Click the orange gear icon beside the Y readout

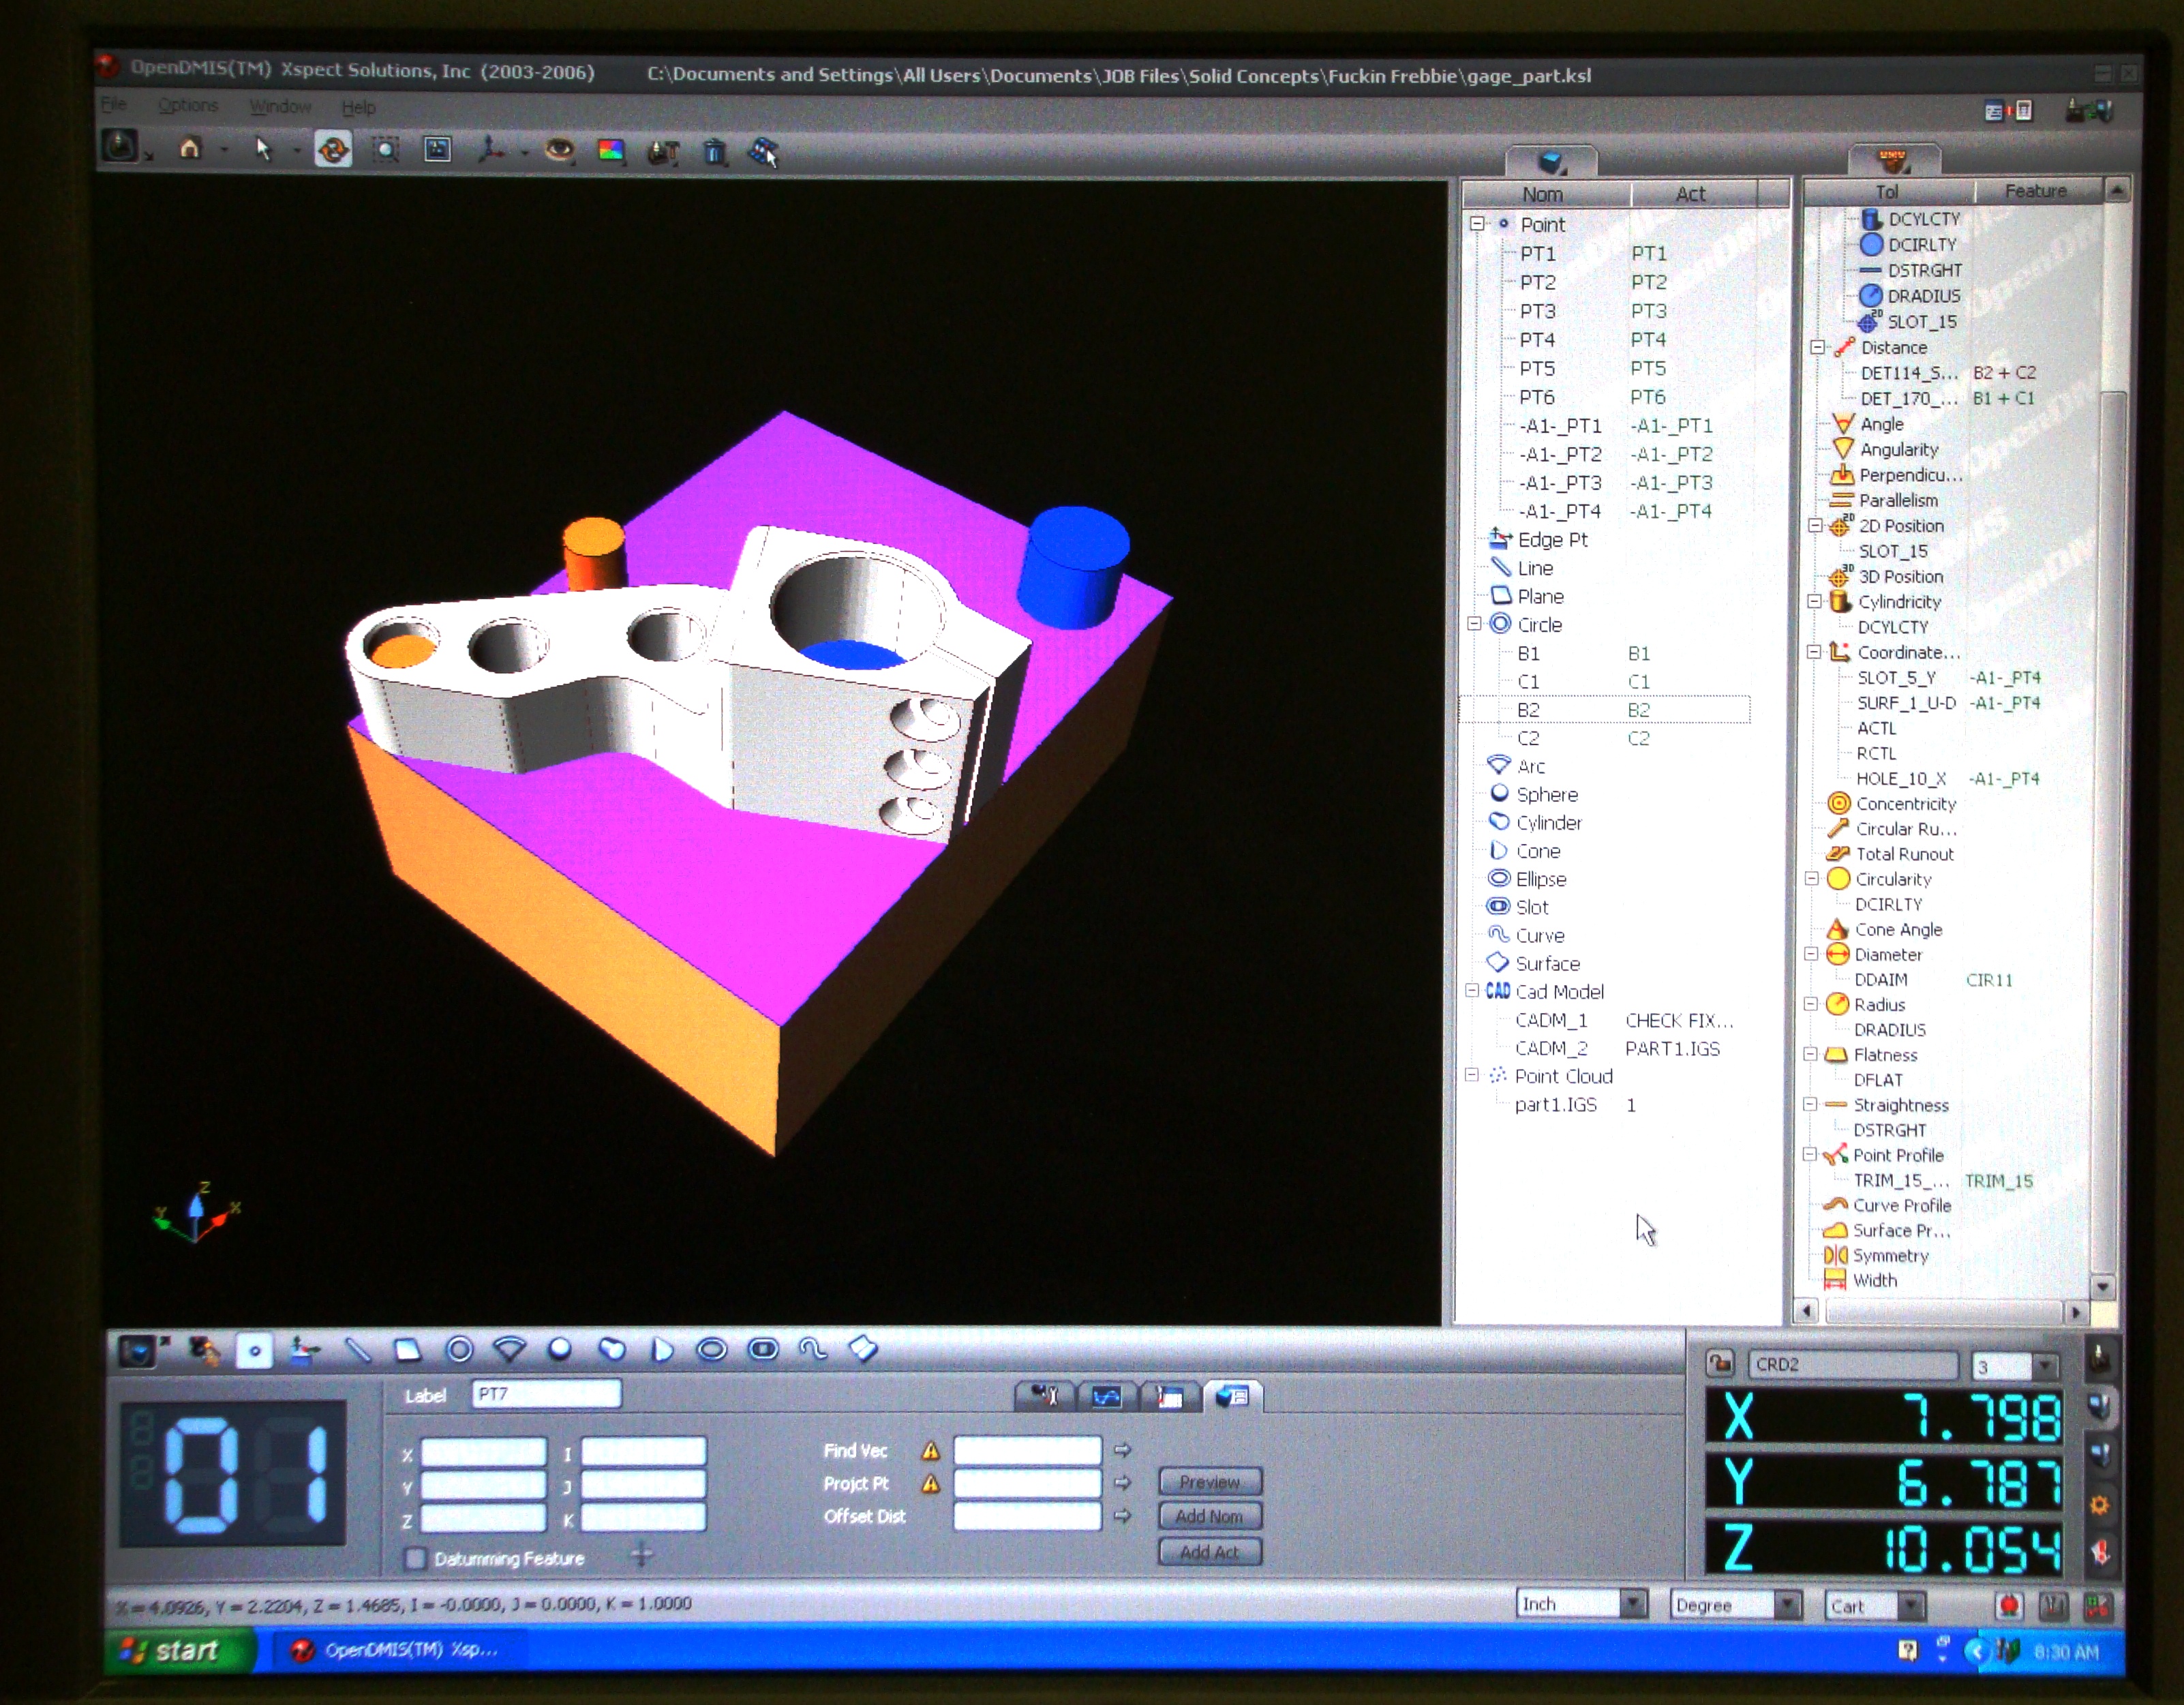point(2099,1505)
